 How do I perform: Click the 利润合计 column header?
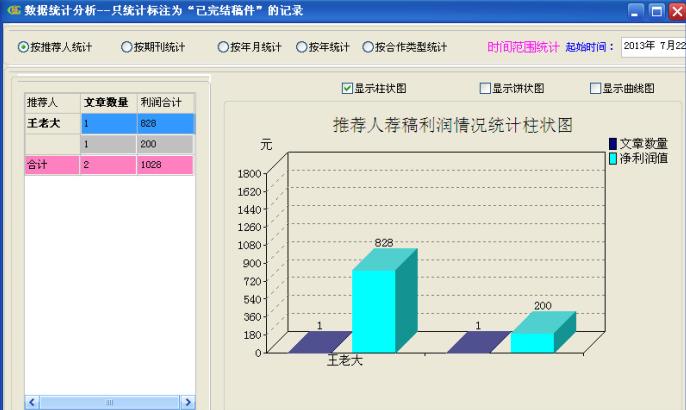coord(165,102)
